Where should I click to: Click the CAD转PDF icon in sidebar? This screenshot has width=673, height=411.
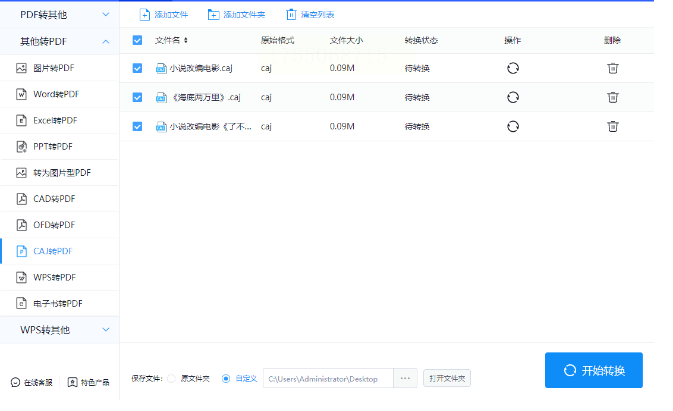point(21,199)
